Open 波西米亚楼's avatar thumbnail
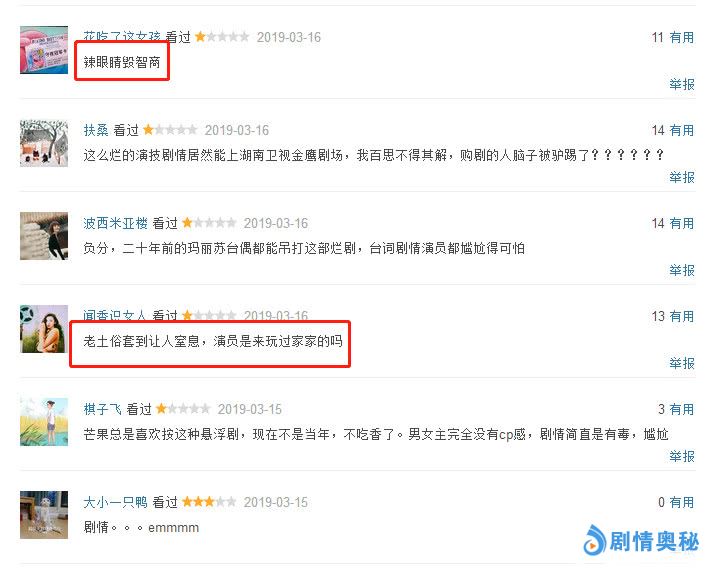The width and height of the screenshot is (727, 571). coord(44,236)
